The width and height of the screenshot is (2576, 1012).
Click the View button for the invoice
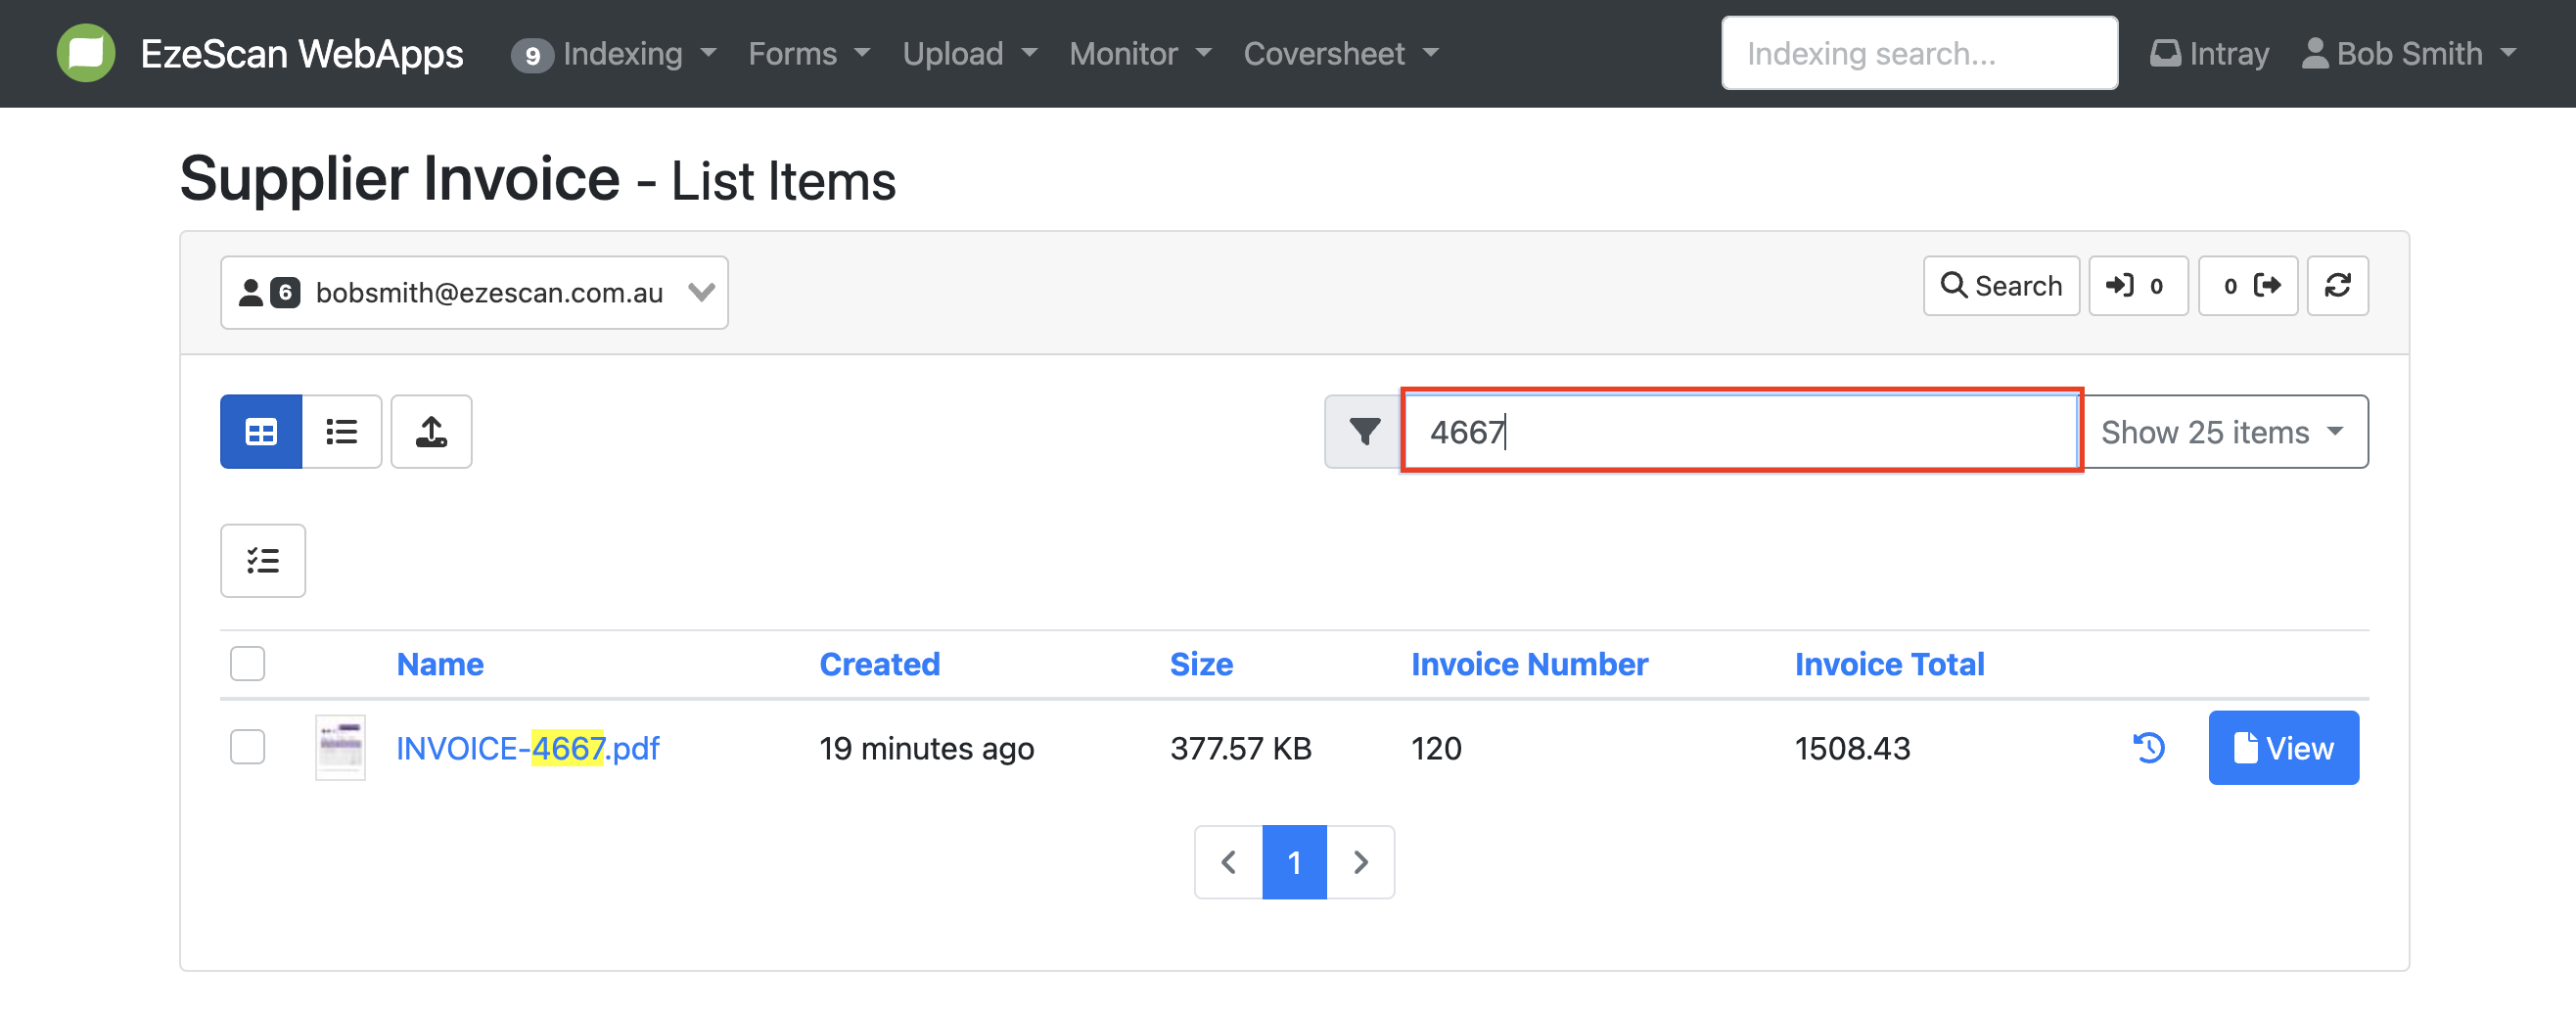click(x=2283, y=748)
